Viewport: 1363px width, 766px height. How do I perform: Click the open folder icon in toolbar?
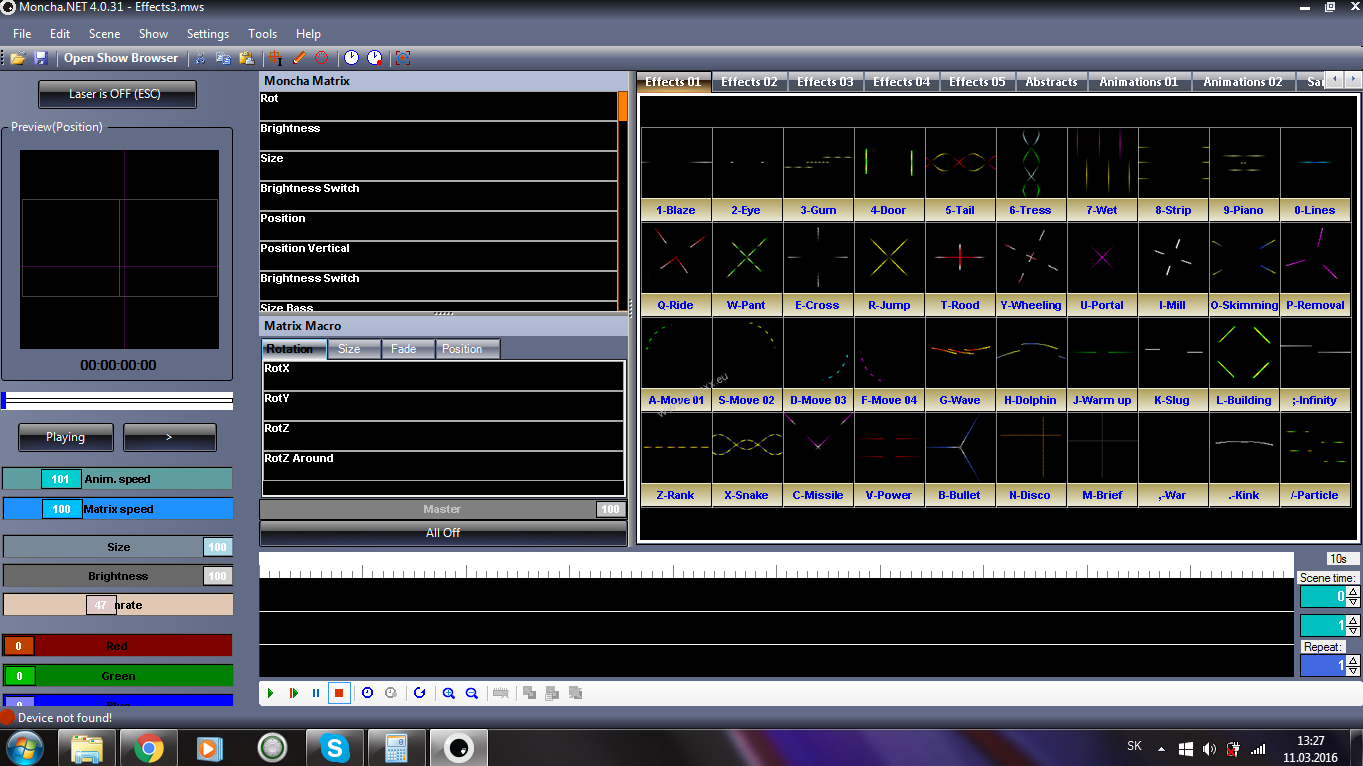[18, 58]
